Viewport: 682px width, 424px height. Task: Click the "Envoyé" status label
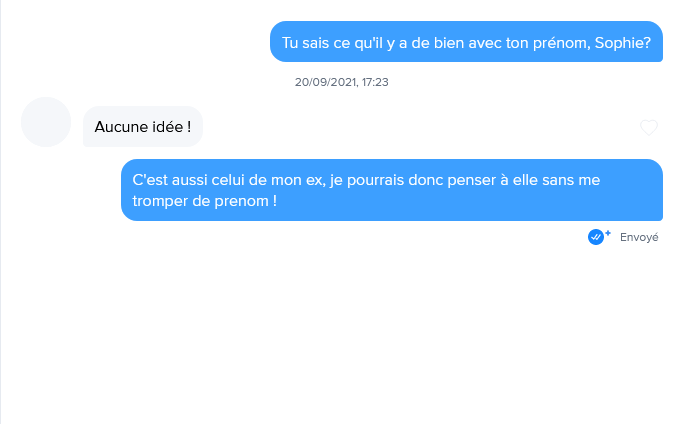click(639, 238)
